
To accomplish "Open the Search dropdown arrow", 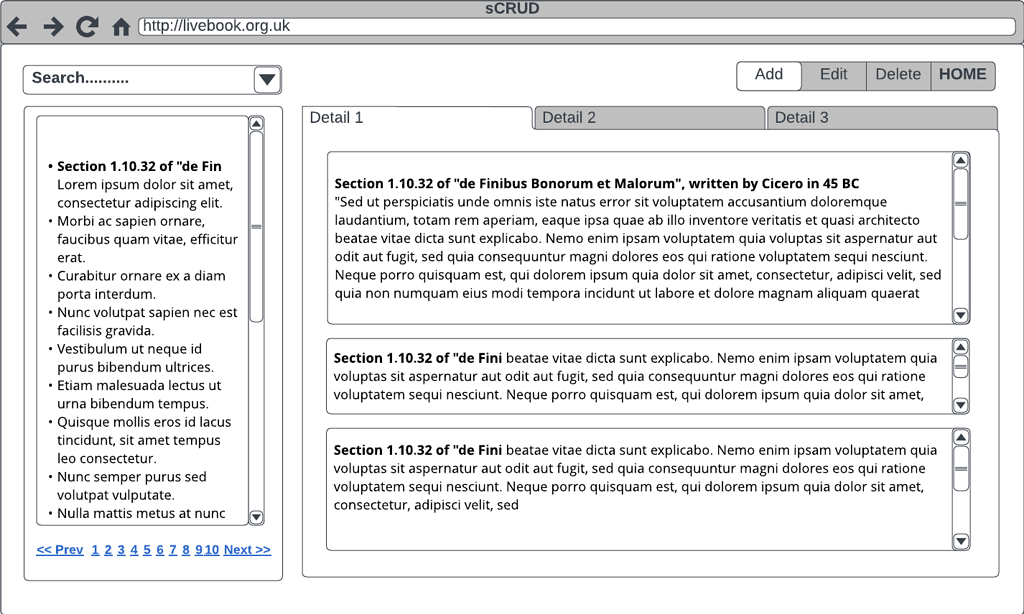I will (266, 80).
